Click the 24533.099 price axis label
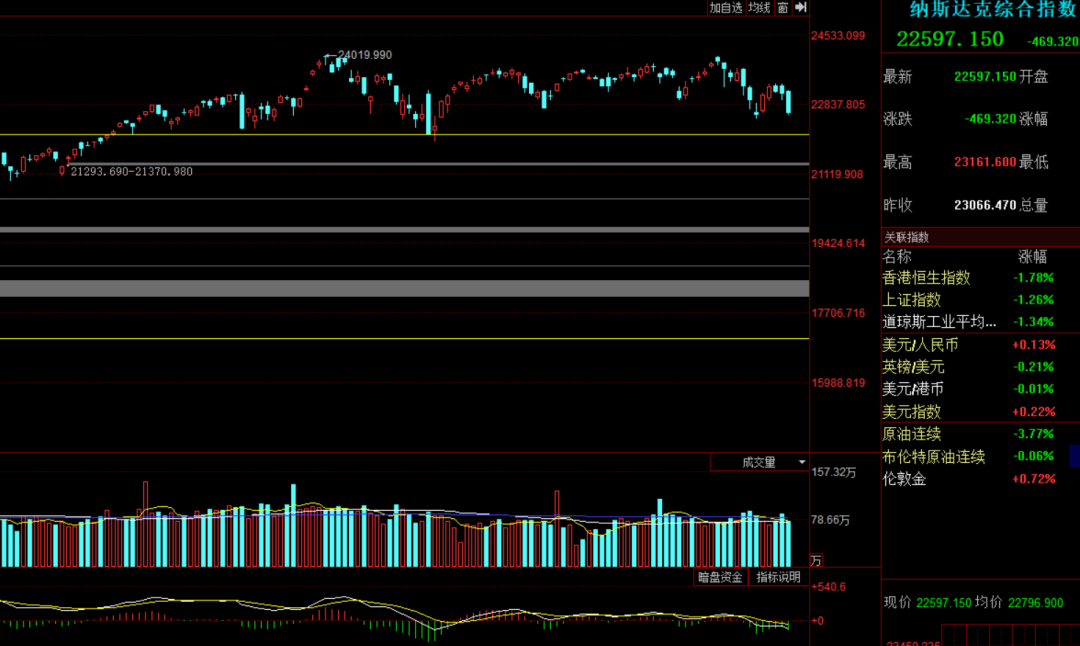The image size is (1080, 646). [x=838, y=36]
